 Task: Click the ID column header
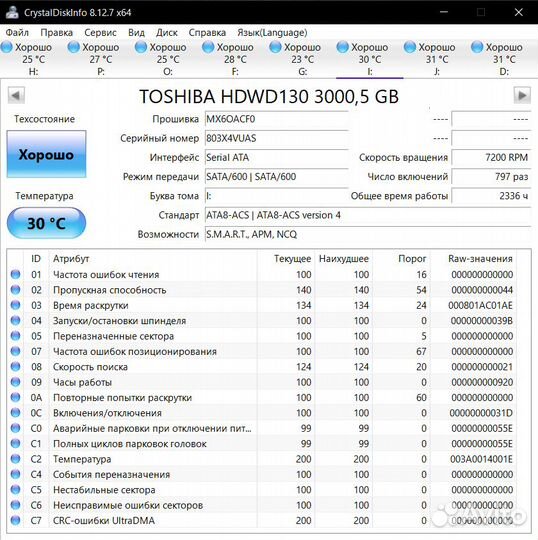(36, 259)
